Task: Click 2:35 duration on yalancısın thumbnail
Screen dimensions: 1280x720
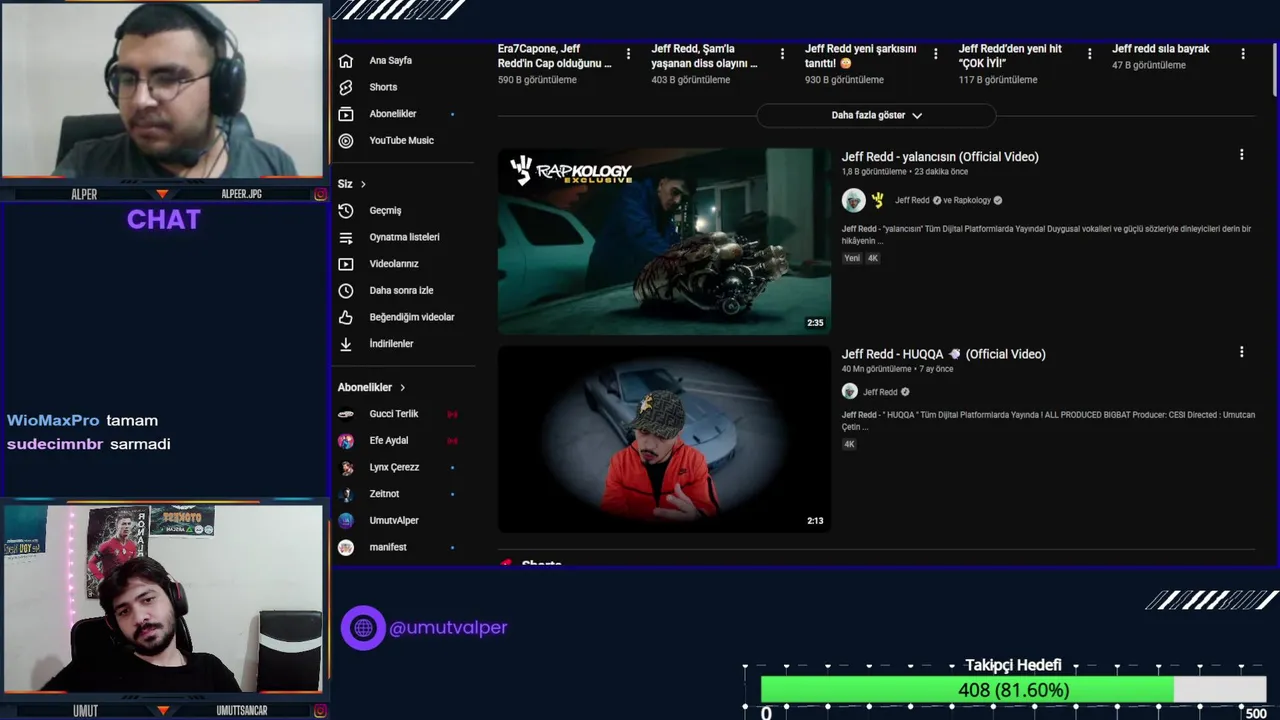Action: [815, 323]
